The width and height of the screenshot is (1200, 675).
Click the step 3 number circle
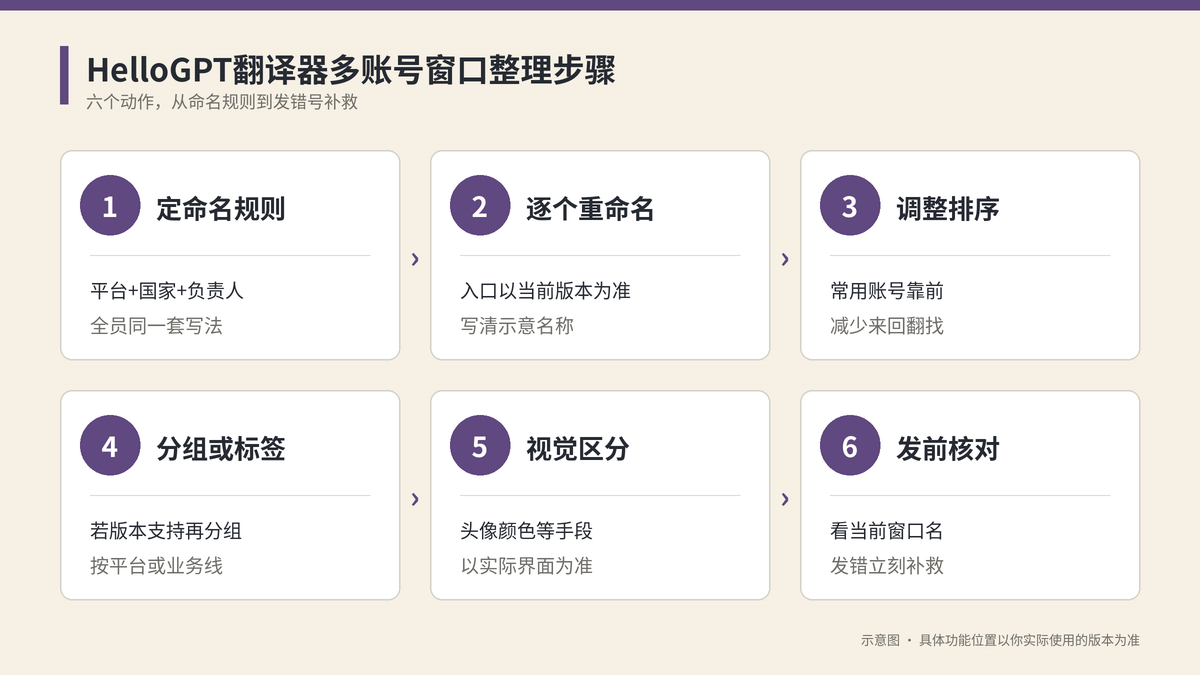click(850, 207)
